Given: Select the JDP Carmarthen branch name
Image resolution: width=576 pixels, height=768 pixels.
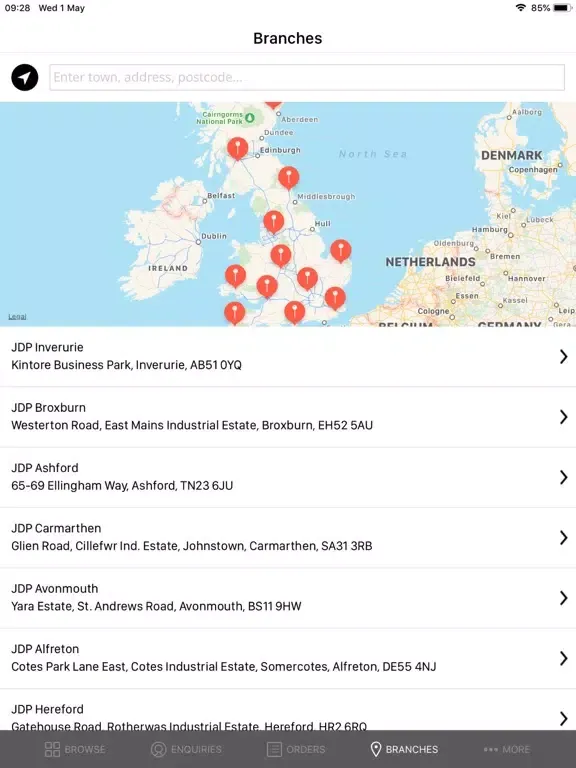Looking at the screenshot, I should (x=56, y=528).
